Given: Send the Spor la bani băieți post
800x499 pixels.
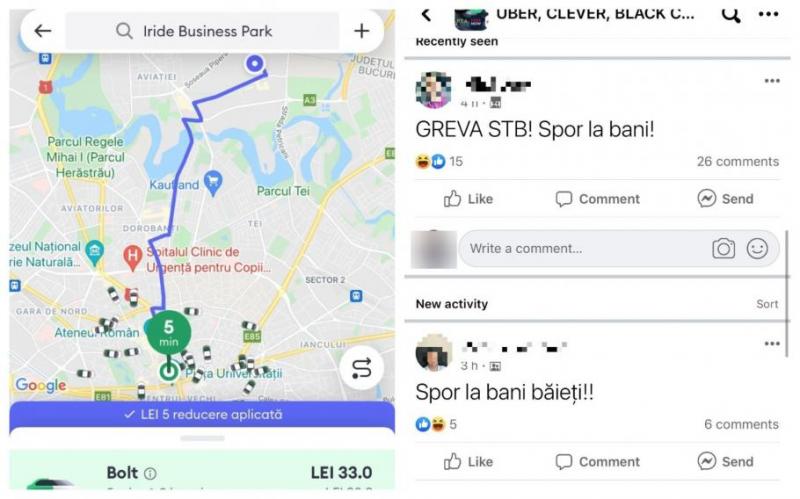Looking at the screenshot, I should click(x=725, y=461).
